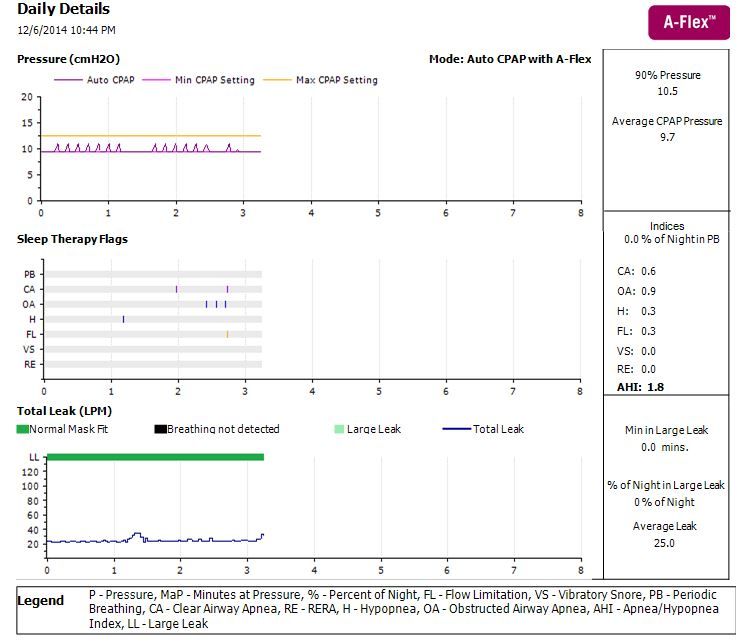
Task: Click the Average Leak value 25.0
Action: point(664,543)
